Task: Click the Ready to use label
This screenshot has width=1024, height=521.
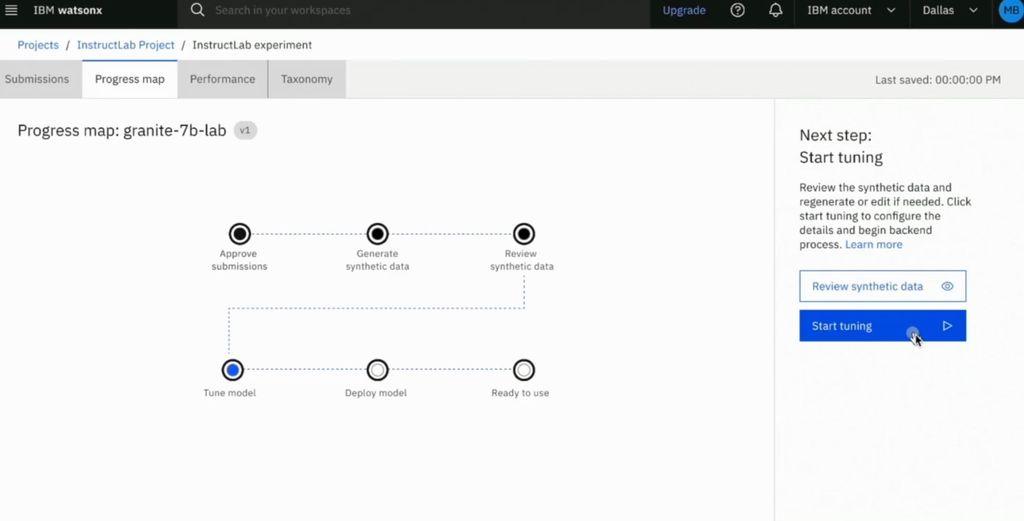Action: [520, 393]
